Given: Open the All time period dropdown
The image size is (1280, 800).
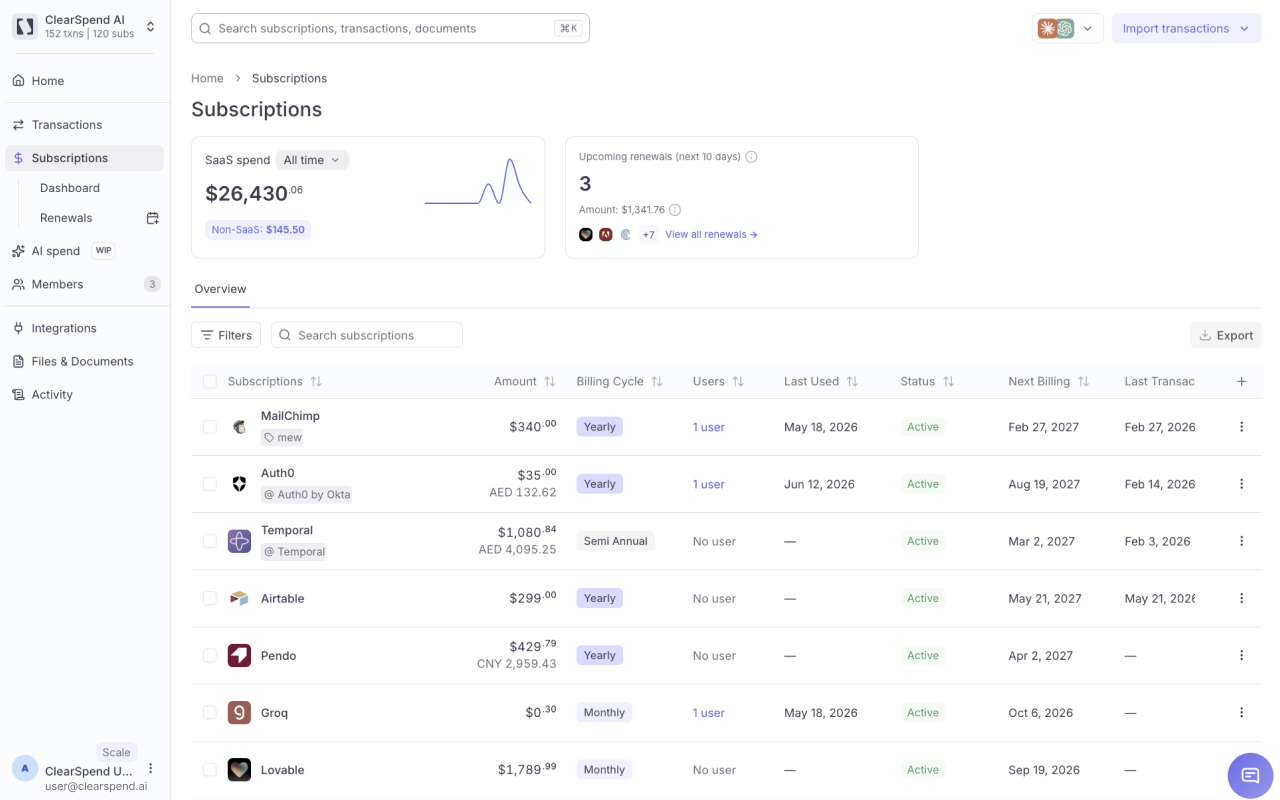Looking at the screenshot, I should 312,160.
